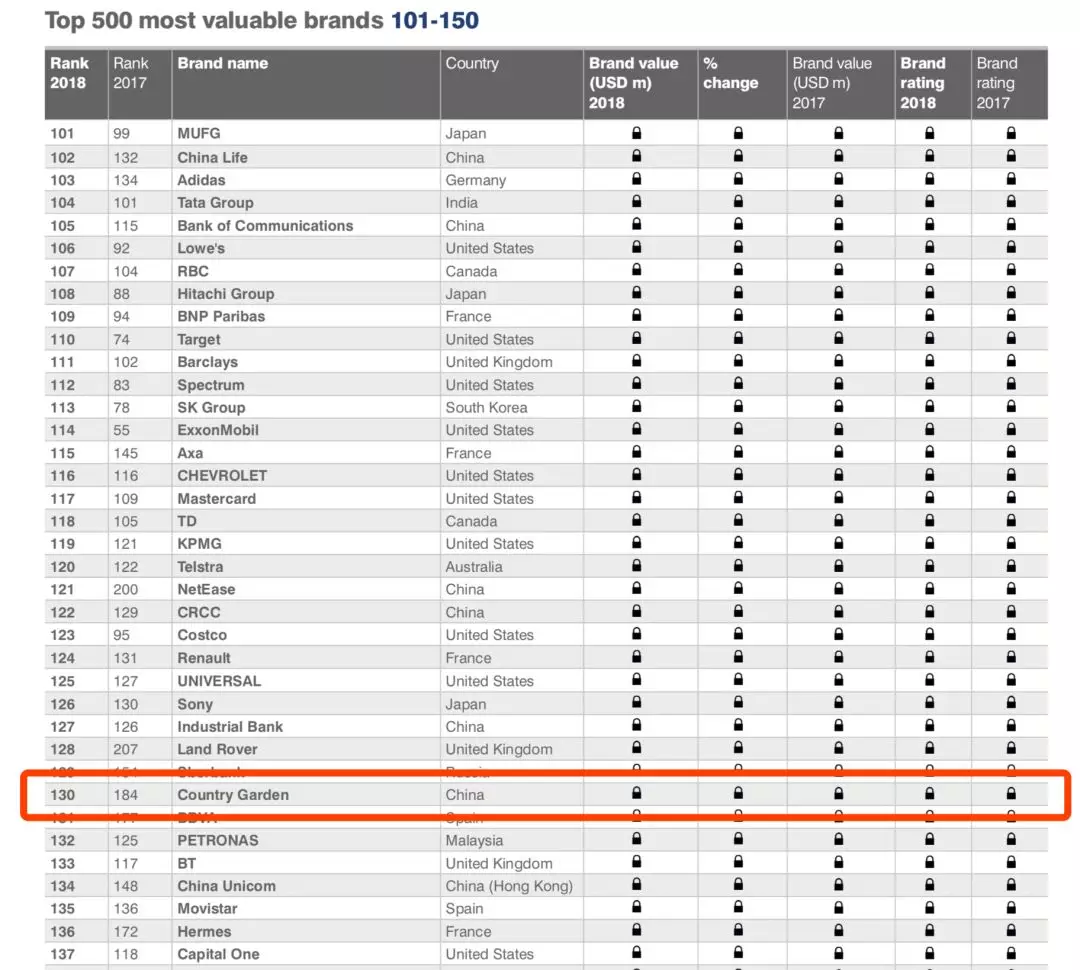Click Hermes Brand value 2017 lock icon

point(838,930)
